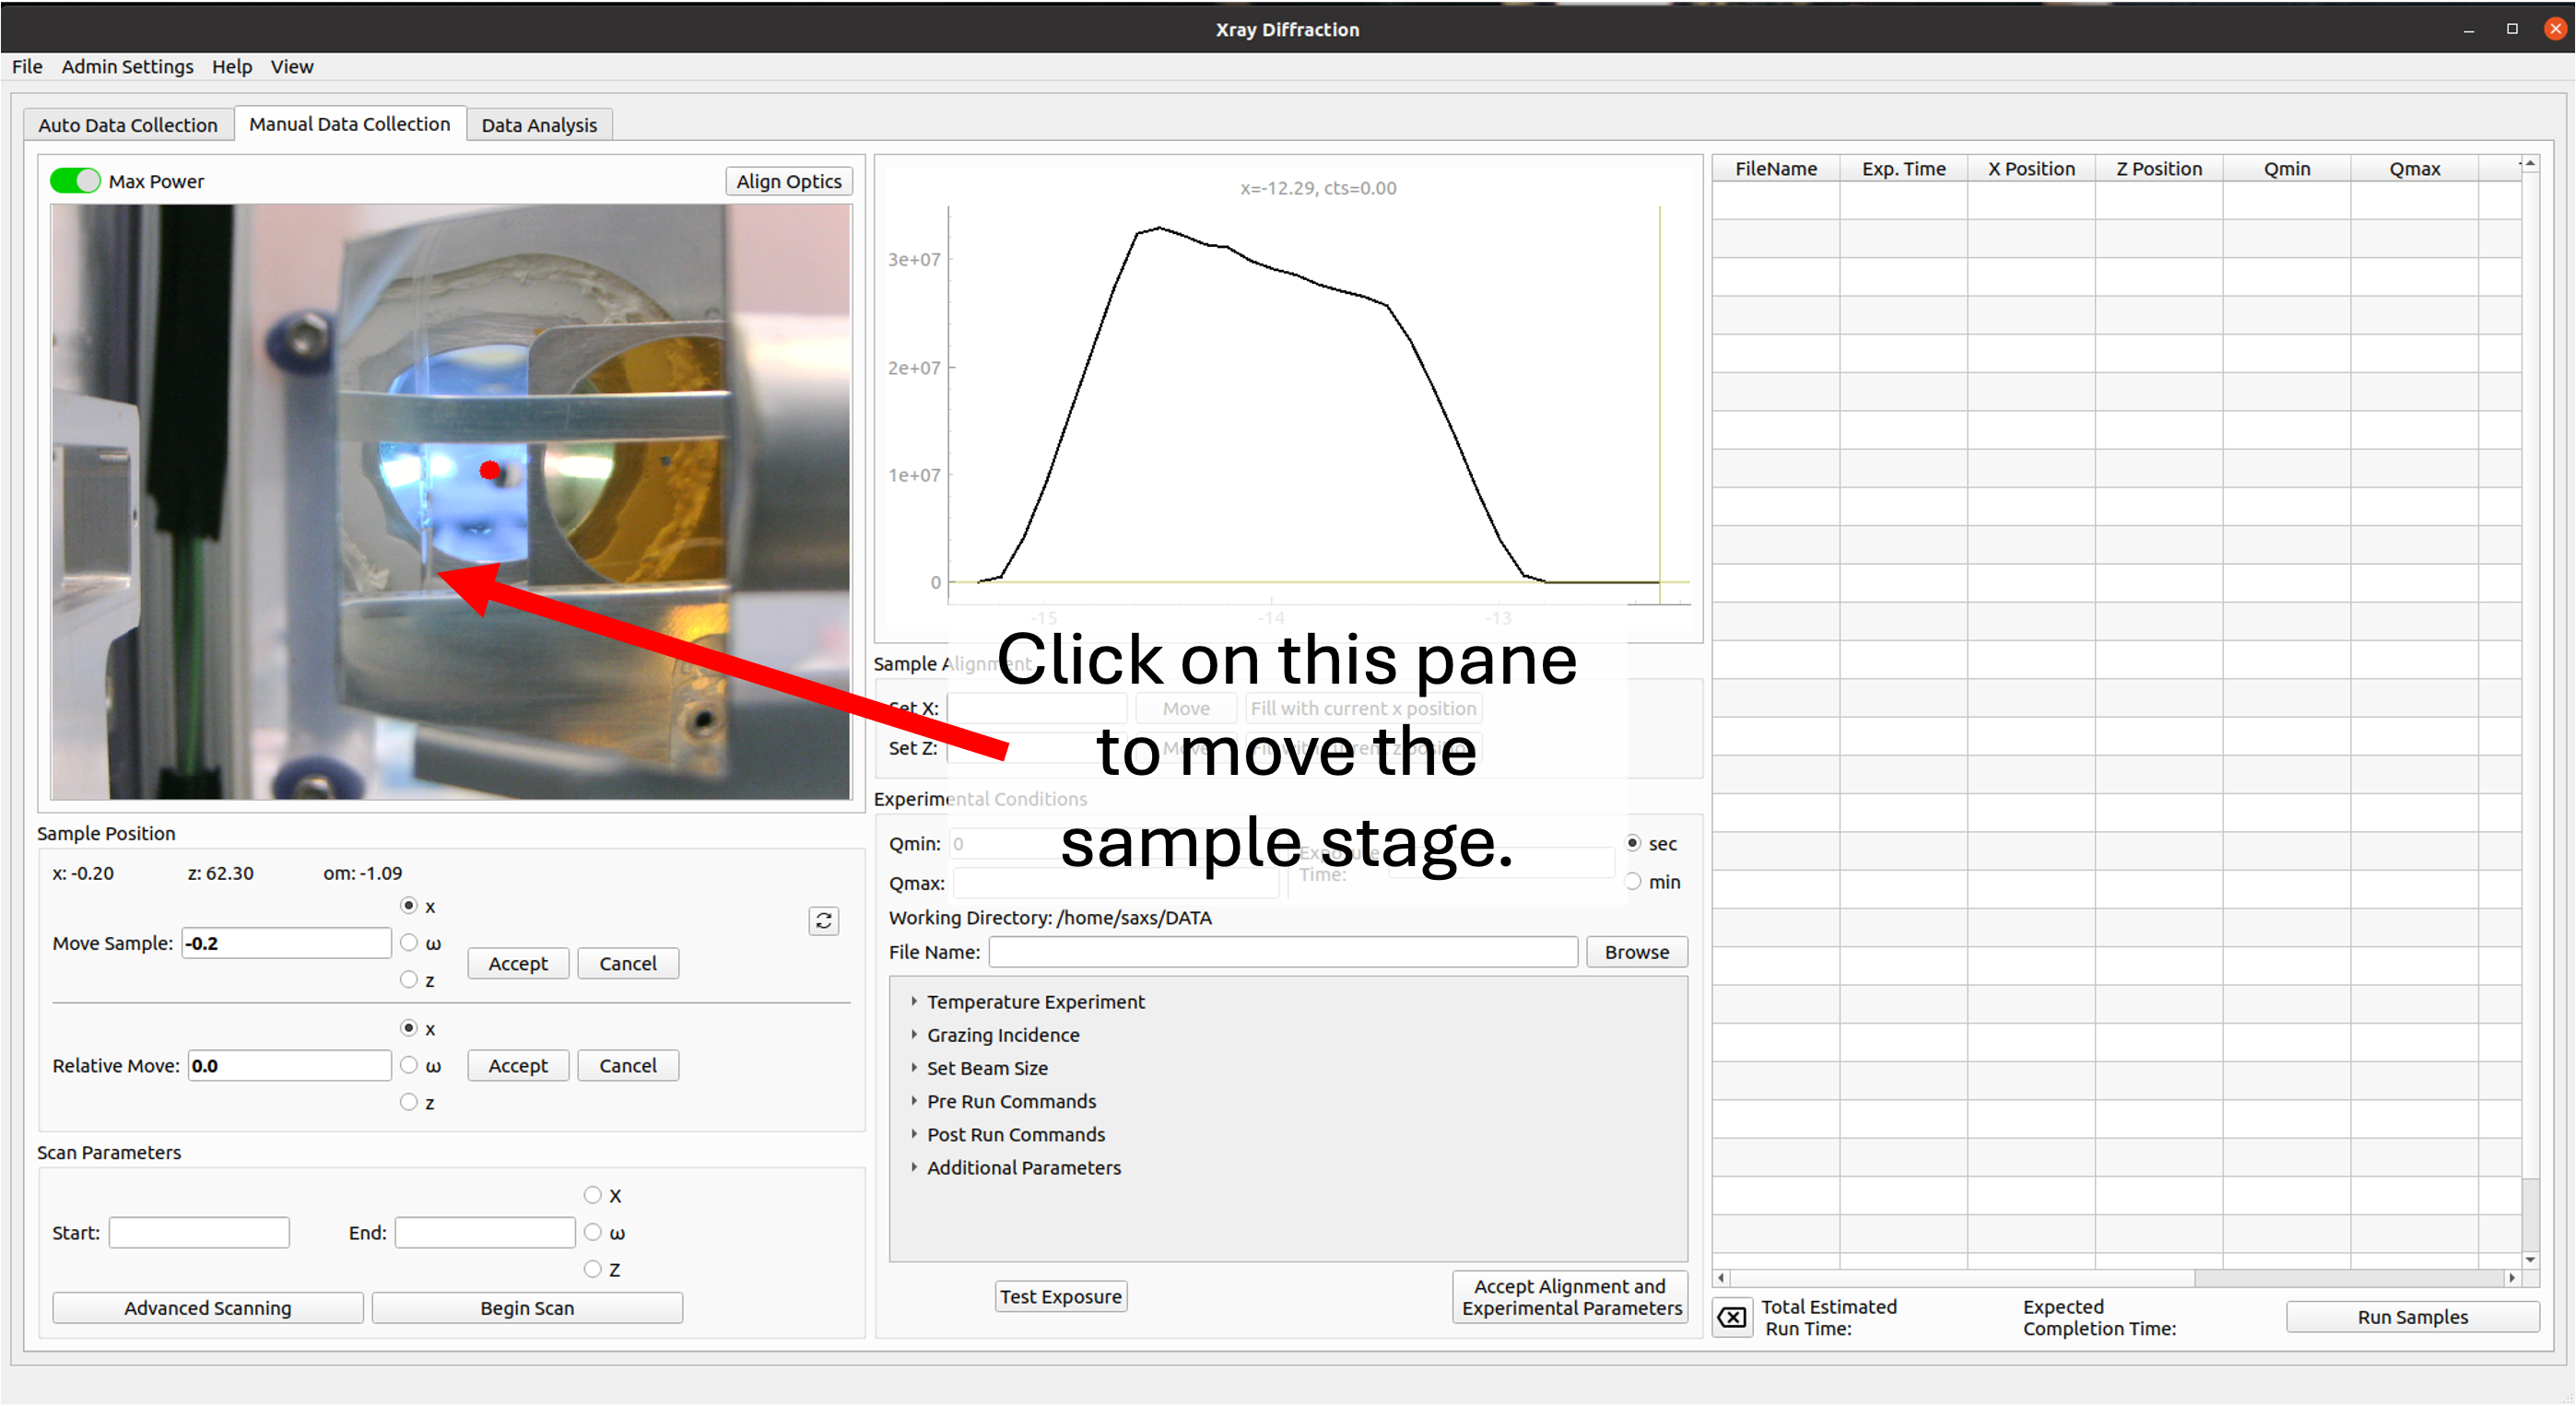Click the clear table delete icon

pos(1732,1317)
